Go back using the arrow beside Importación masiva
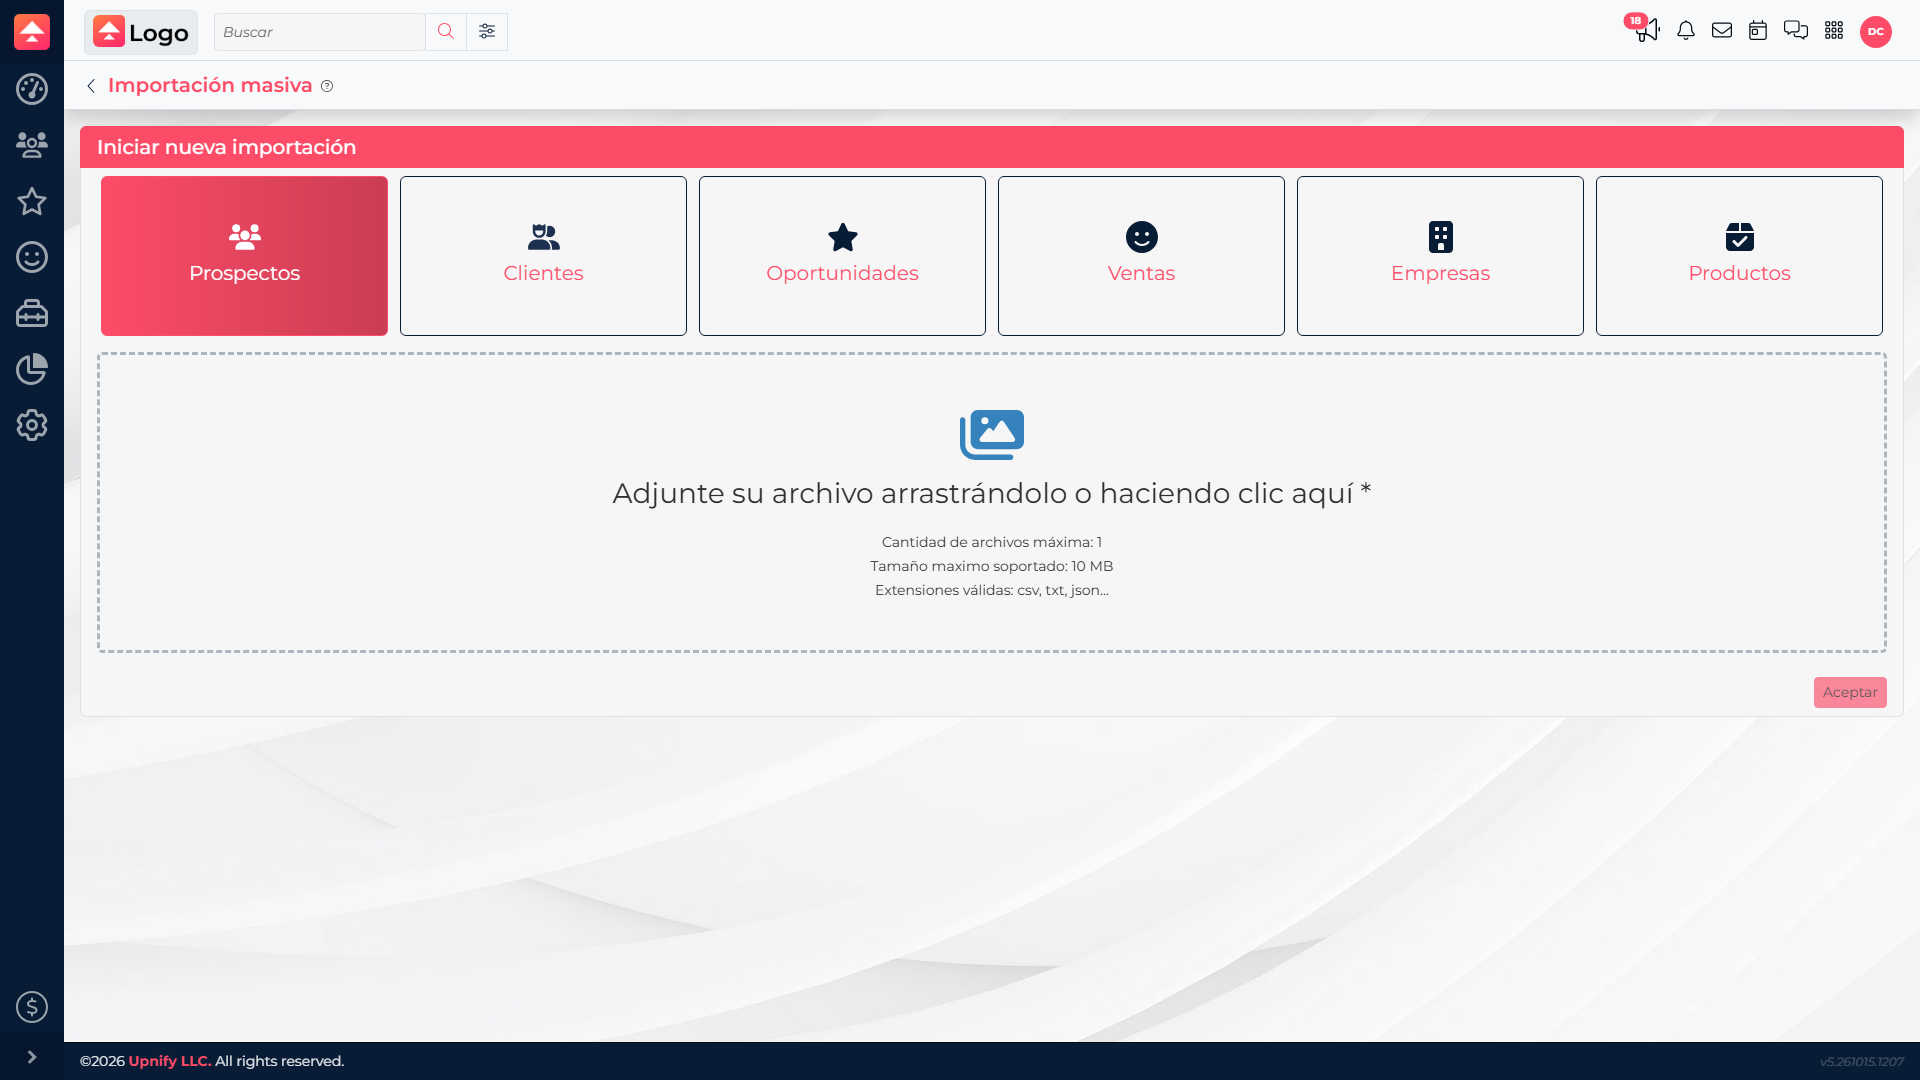The image size is (1920, 1080). coord(91,86)
